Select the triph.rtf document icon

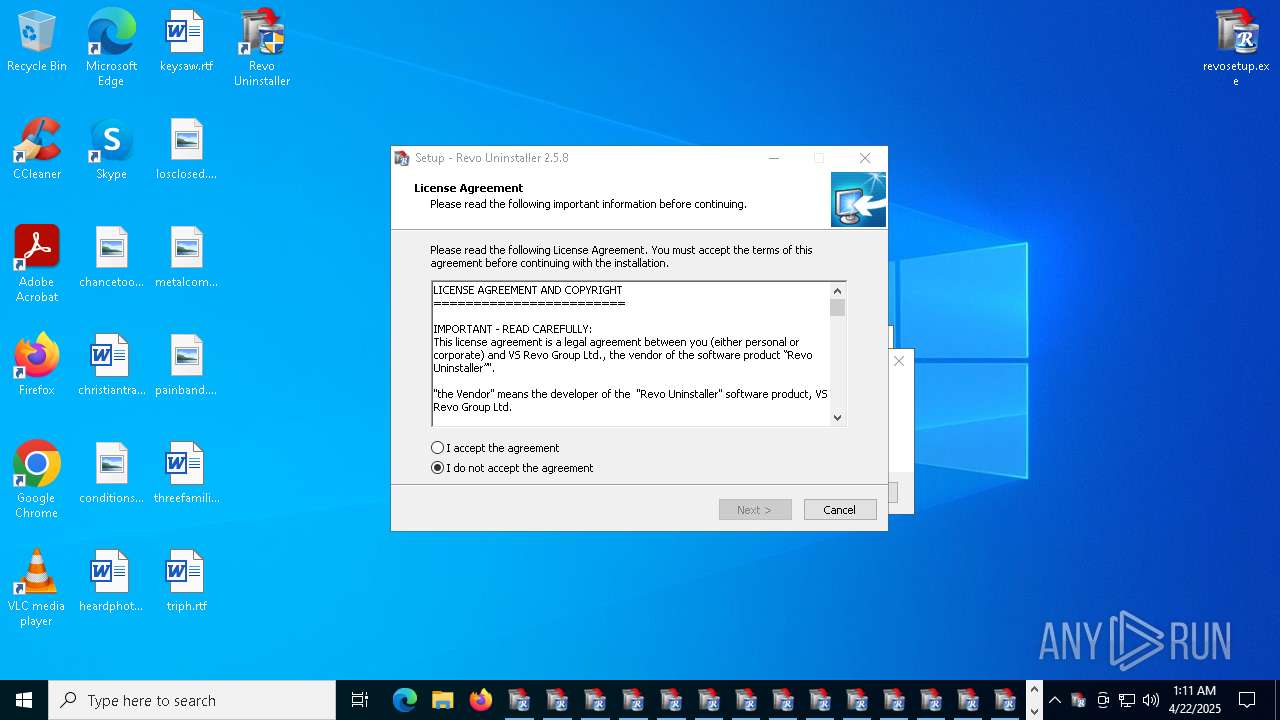(x=186, y=582)
